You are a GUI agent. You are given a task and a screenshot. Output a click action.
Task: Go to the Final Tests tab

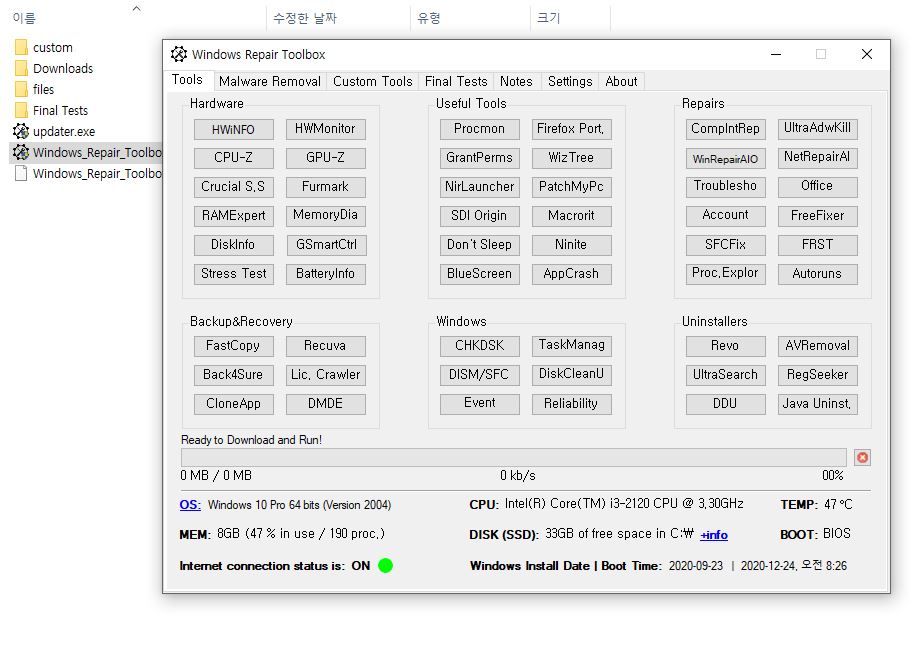[456, 81]
